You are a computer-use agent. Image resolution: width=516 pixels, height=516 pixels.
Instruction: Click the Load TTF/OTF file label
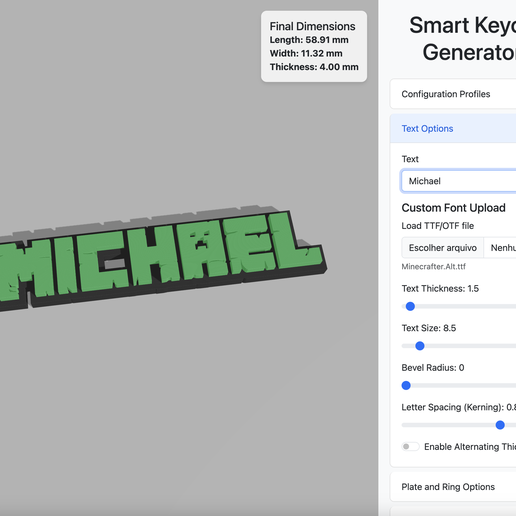coord(438,226)
